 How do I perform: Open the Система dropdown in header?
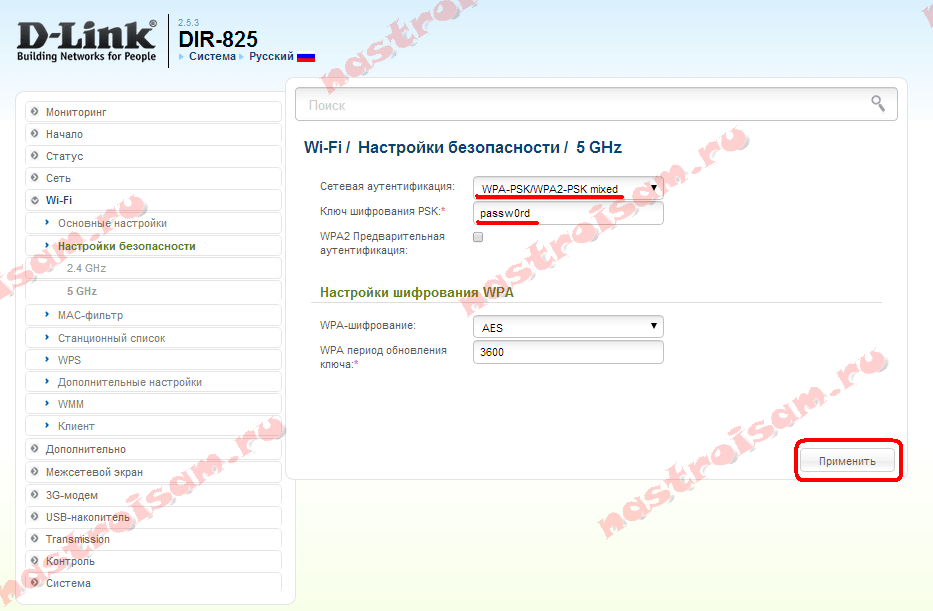click(x=211, y=57)
